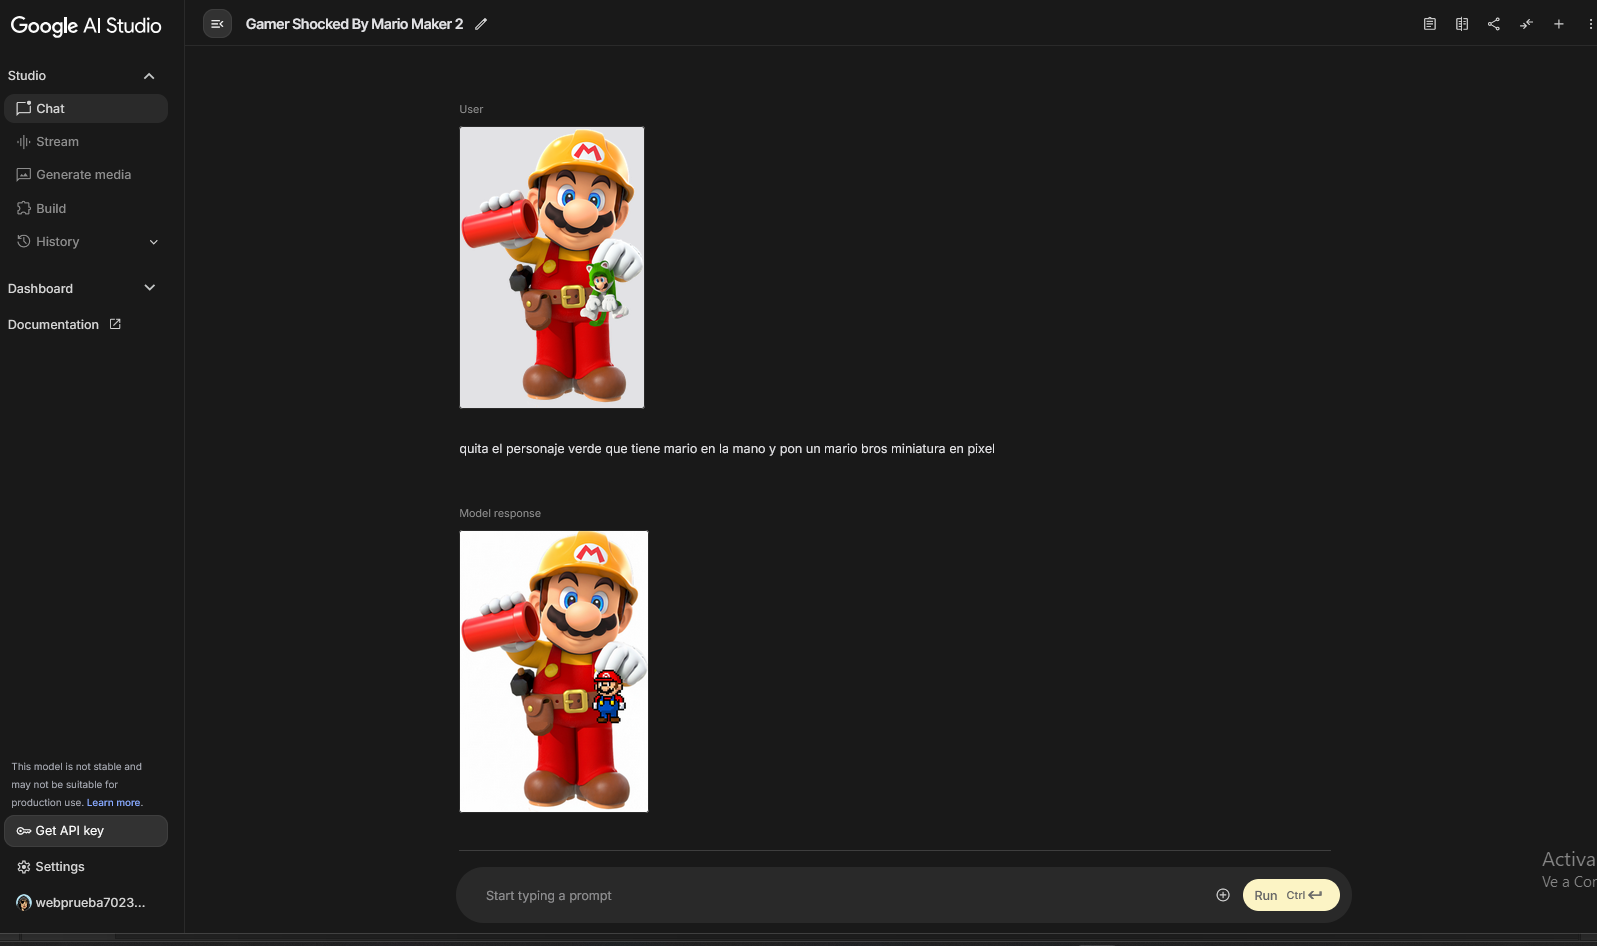
Task: Click the compress arrows icon in top bar
Action: [x=1526, y=24]
